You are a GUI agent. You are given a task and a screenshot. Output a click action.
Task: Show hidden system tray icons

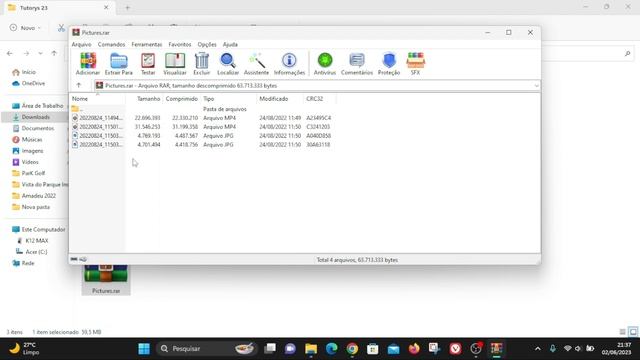point(538,349)
